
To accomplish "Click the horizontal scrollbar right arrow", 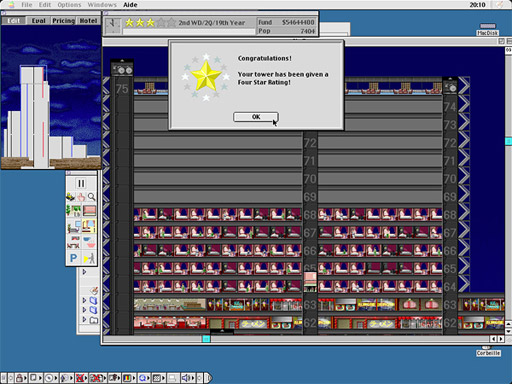I will click(501, 339).
